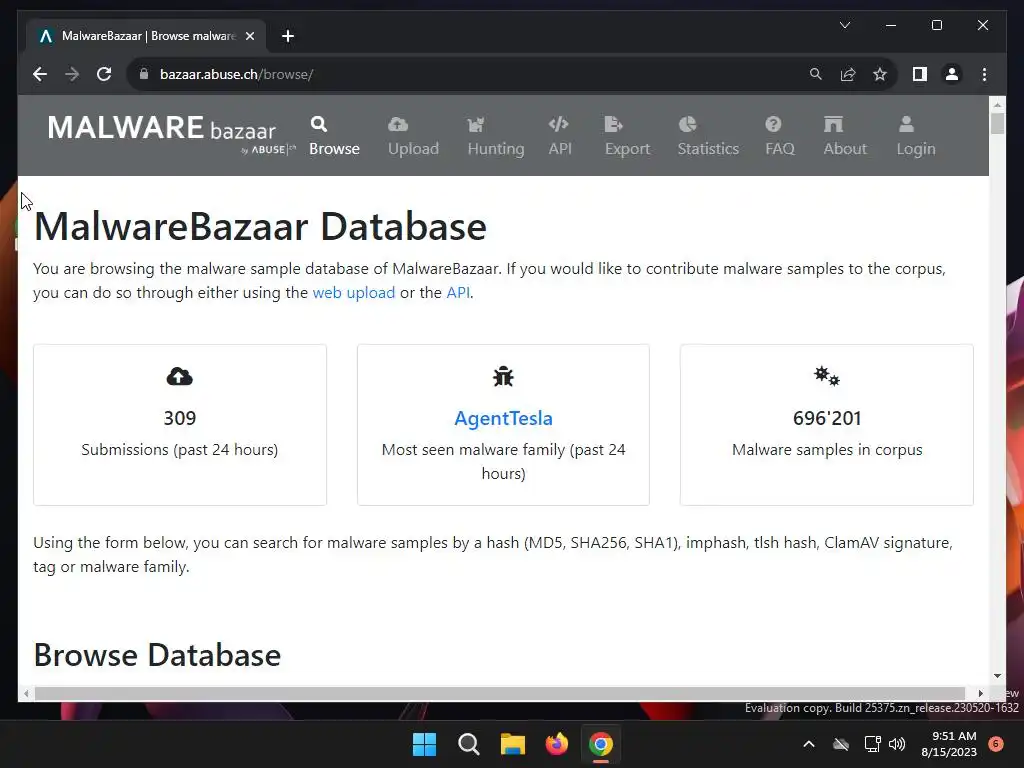Open File Explorer from taskbar
This screenshot has height=768, width=1024.
pyautogui.click(x=513, y=744)
